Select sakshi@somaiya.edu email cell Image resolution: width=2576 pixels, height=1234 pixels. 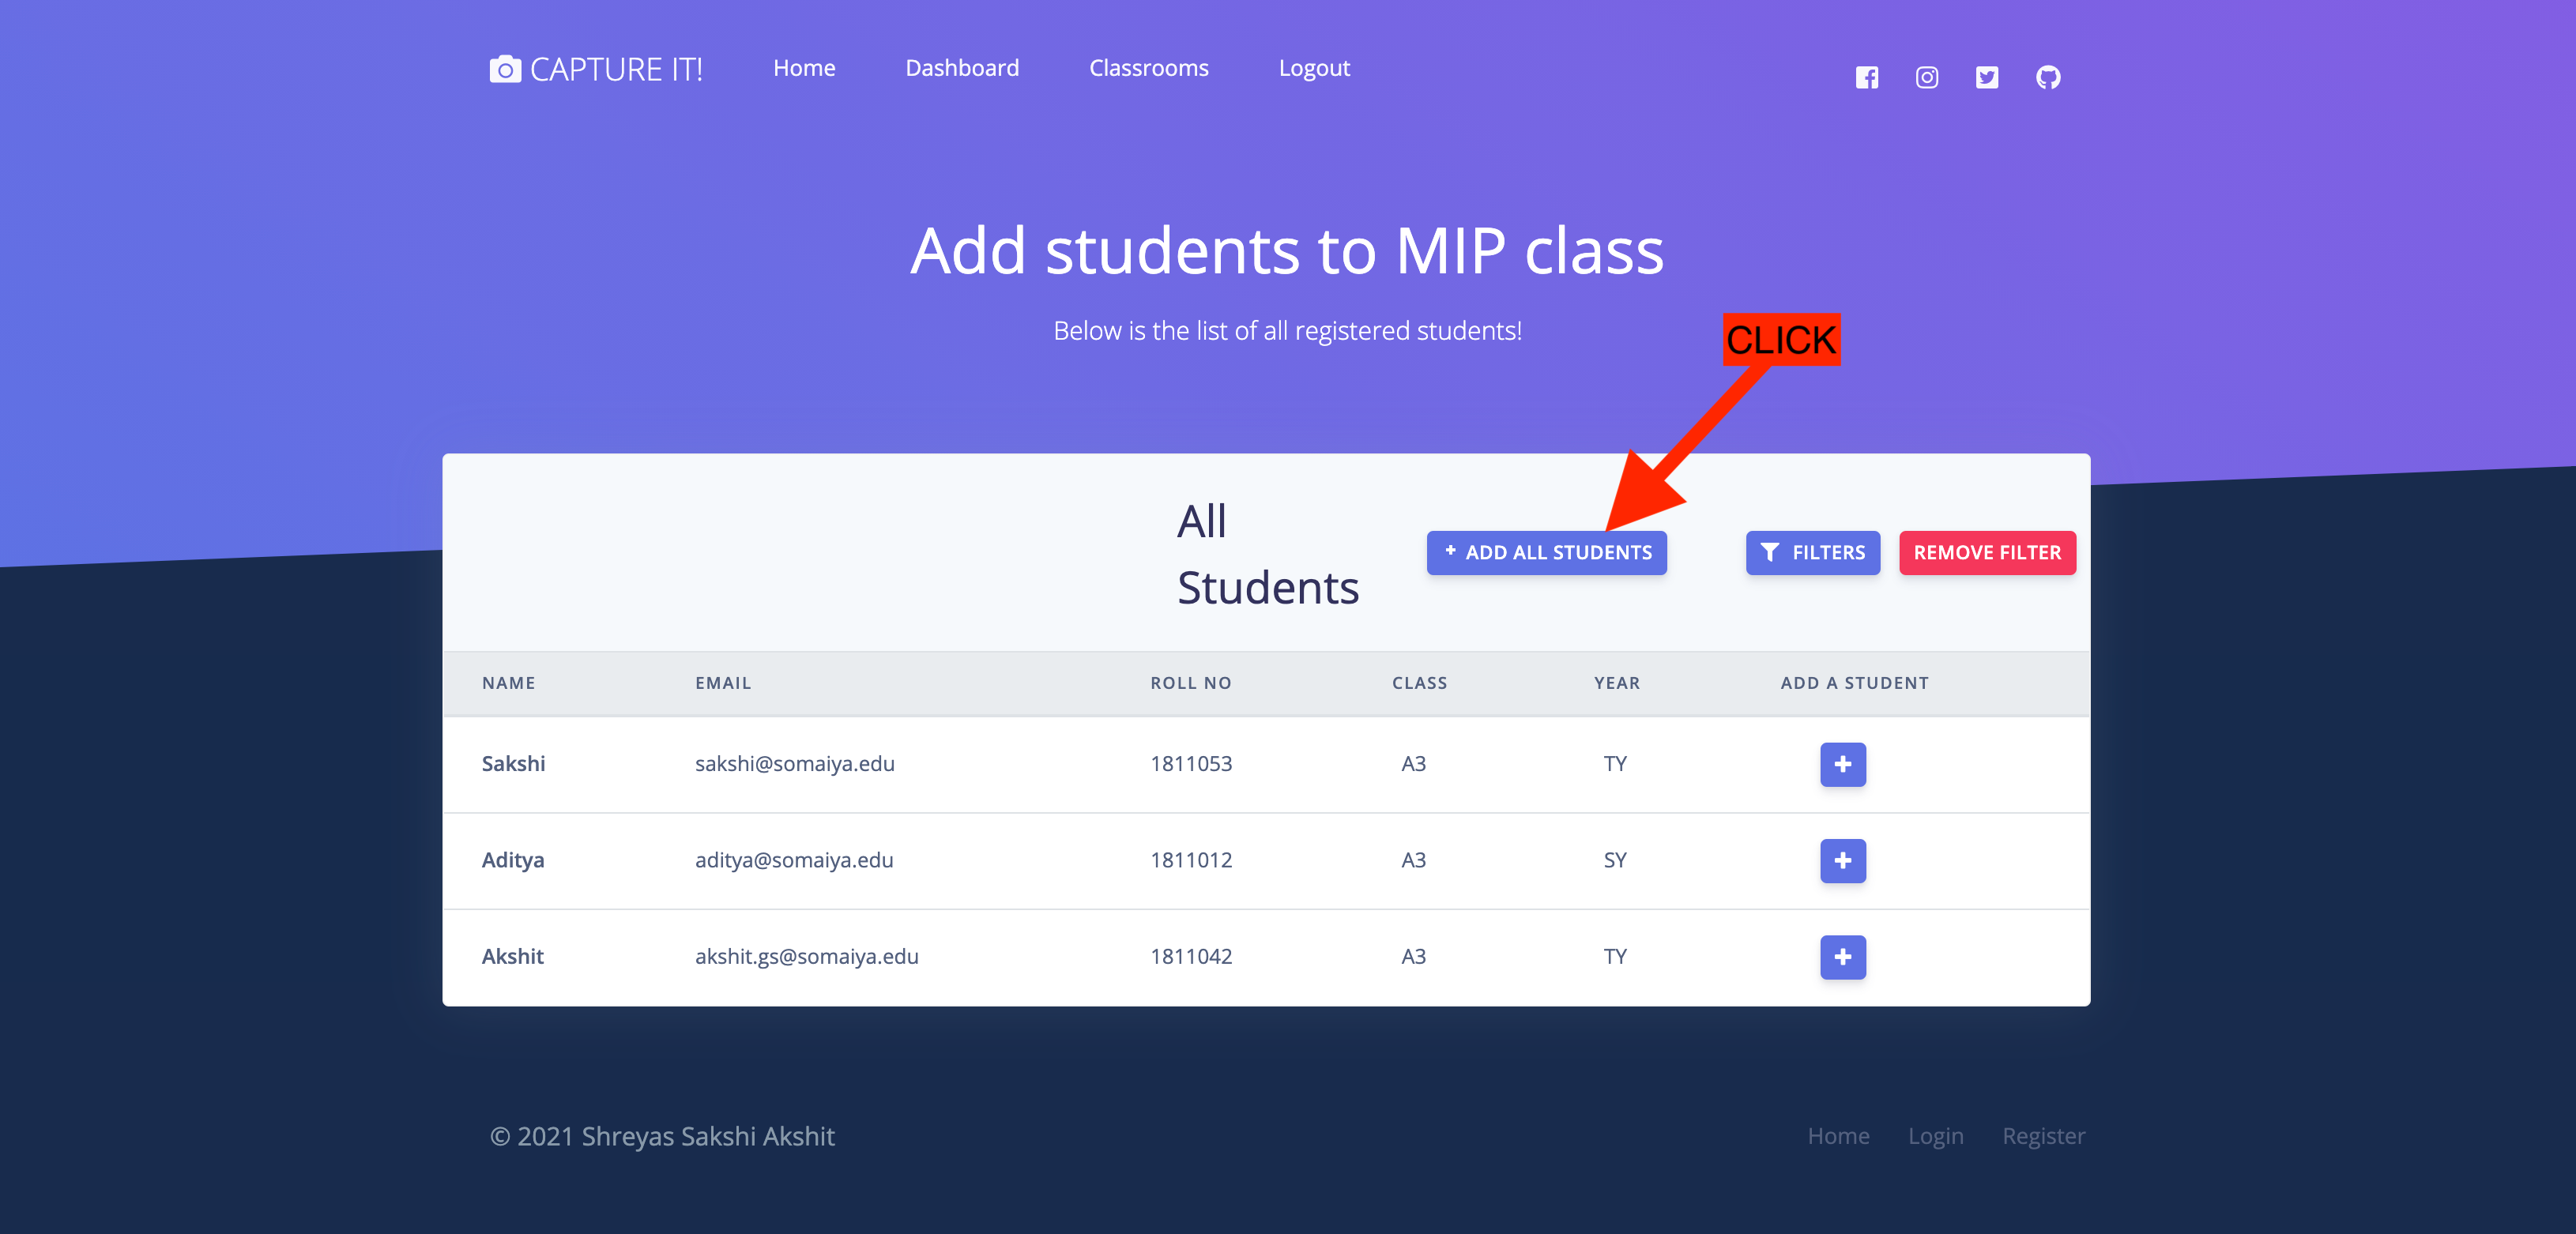coord(794,764)
